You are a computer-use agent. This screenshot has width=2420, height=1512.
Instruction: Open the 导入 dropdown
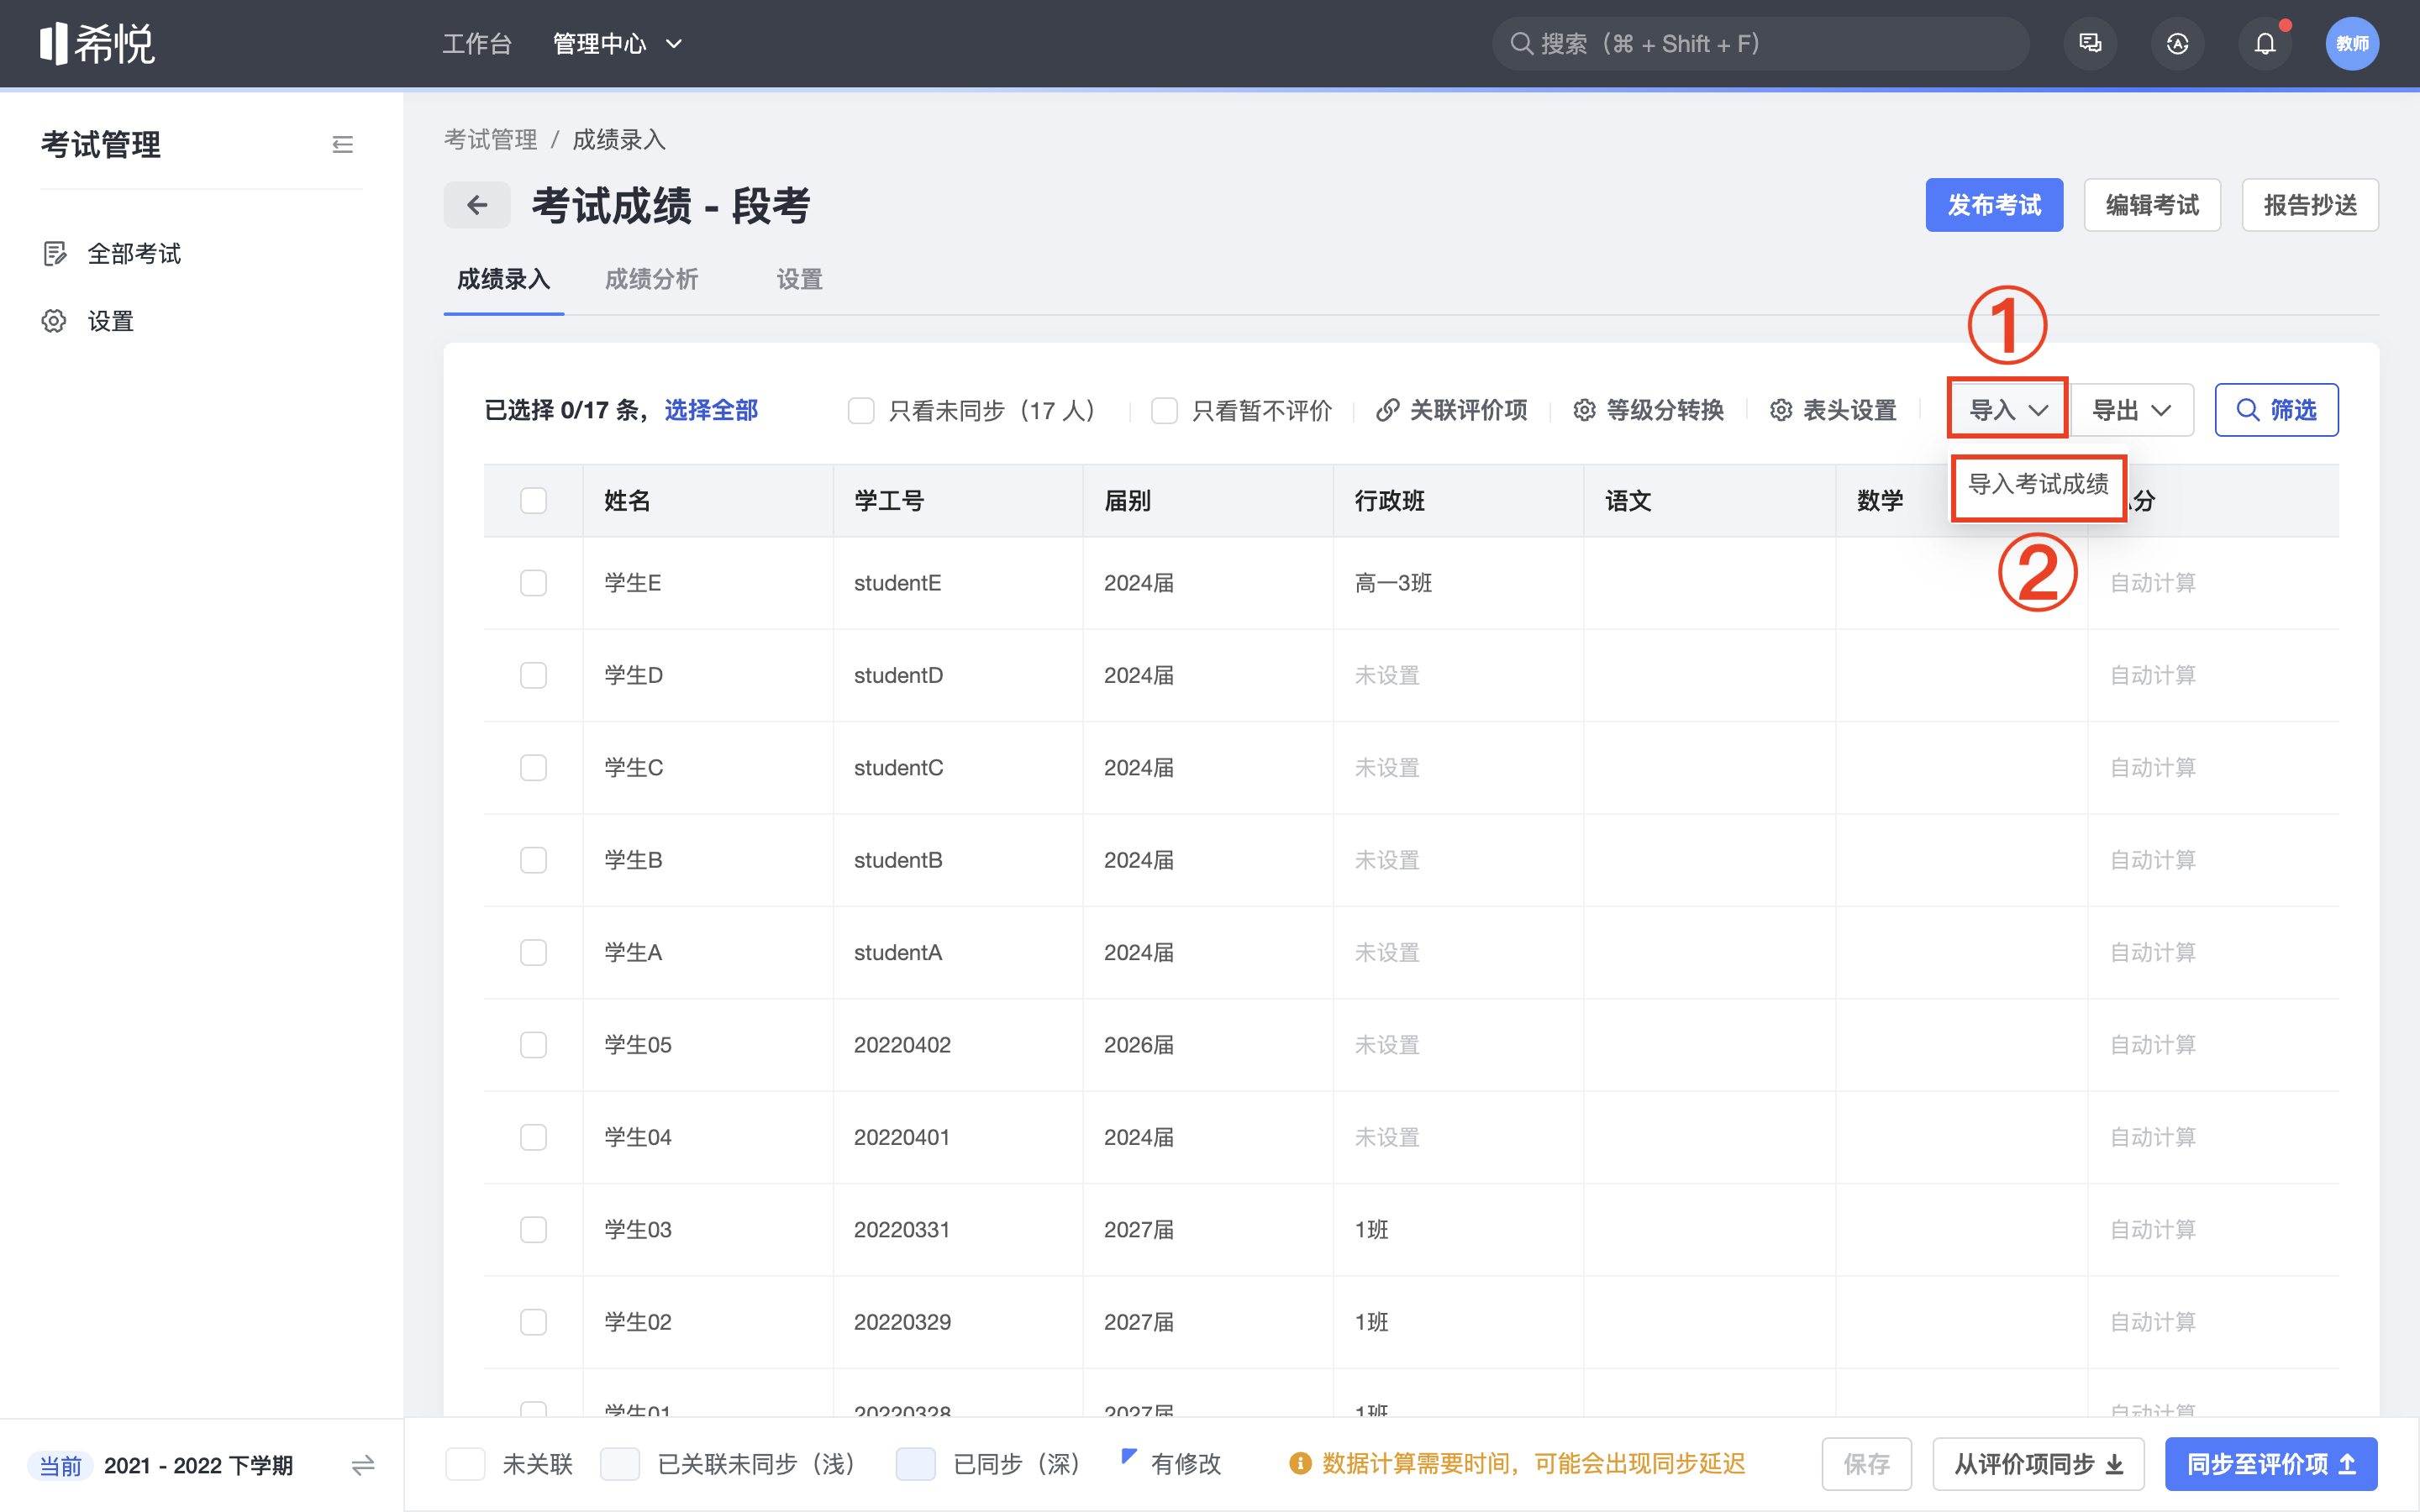point(2007,410)
